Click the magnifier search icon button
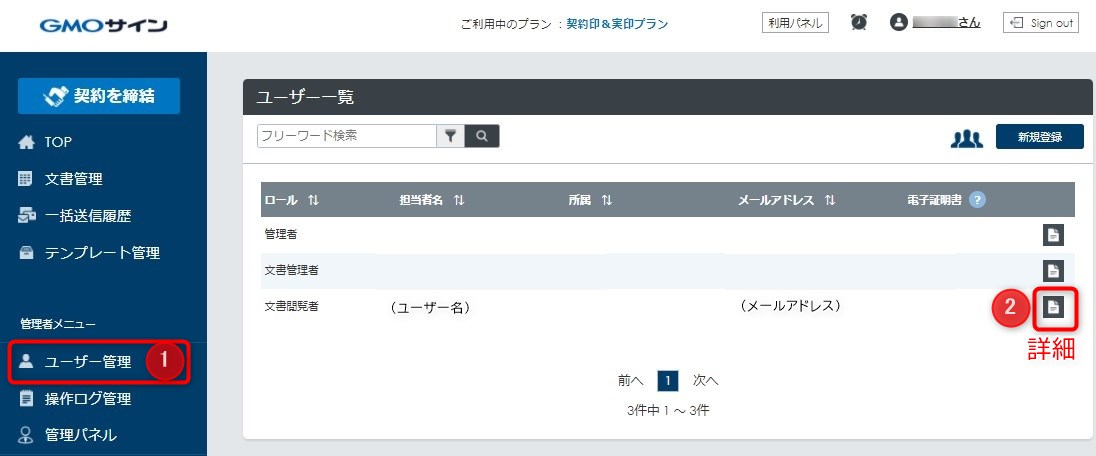The height and width of the screenshot is (456, 1096). 482,136
